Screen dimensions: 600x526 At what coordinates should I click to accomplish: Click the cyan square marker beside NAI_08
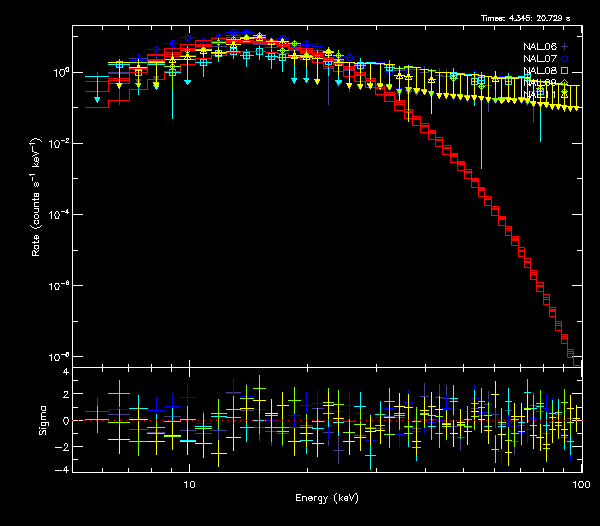coord(564,71)
